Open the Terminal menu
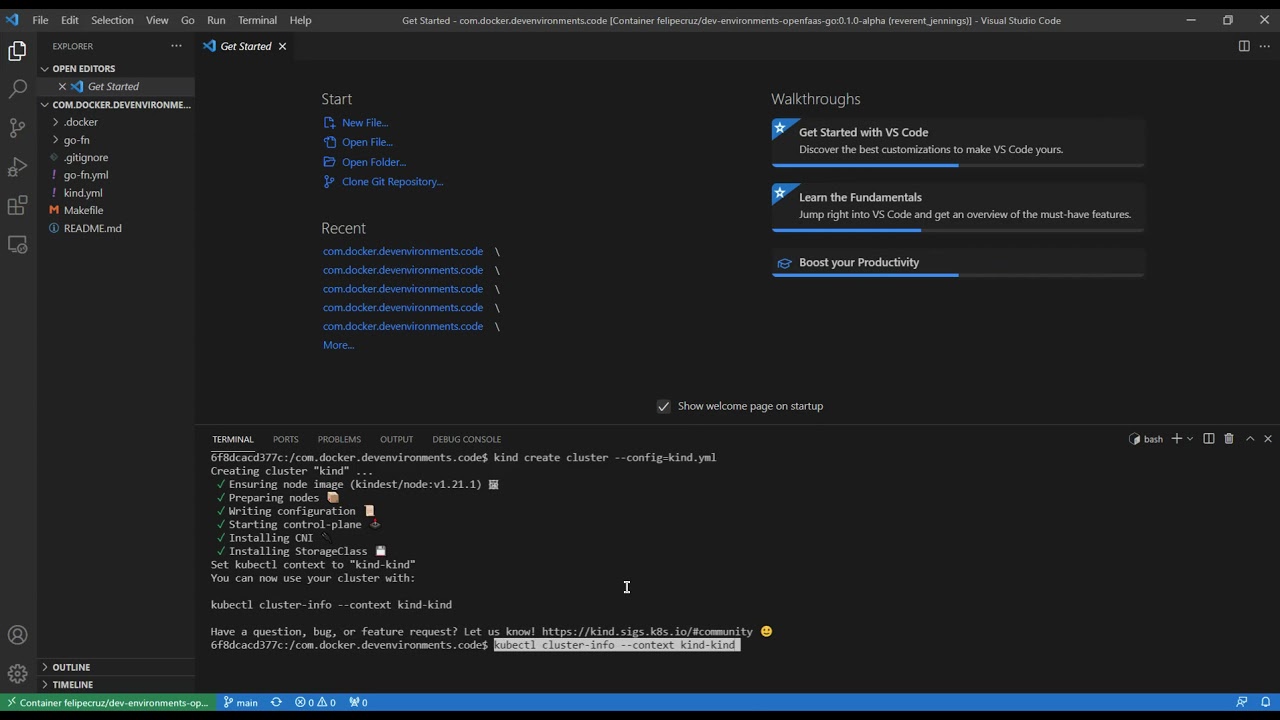This screenshot has height=720, width=1280. (x=257, y=20)
